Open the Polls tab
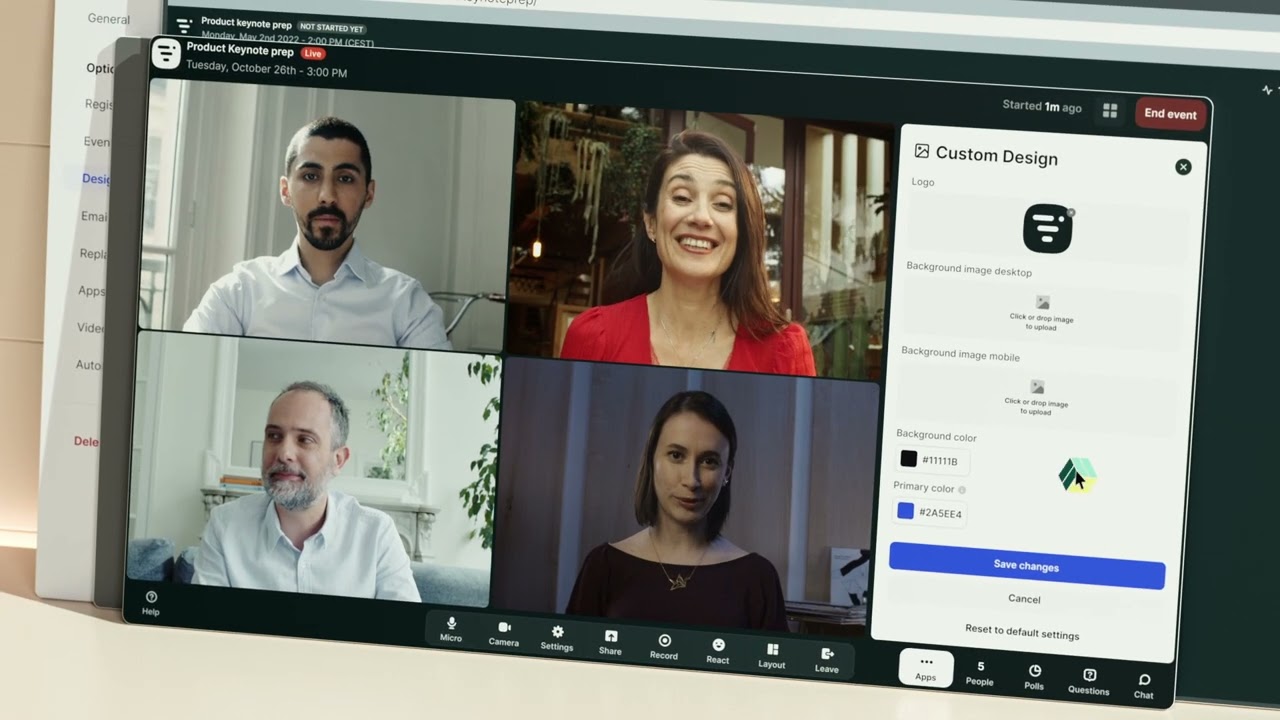This screenshot has height=720, width=1280. pos(1034,677)
